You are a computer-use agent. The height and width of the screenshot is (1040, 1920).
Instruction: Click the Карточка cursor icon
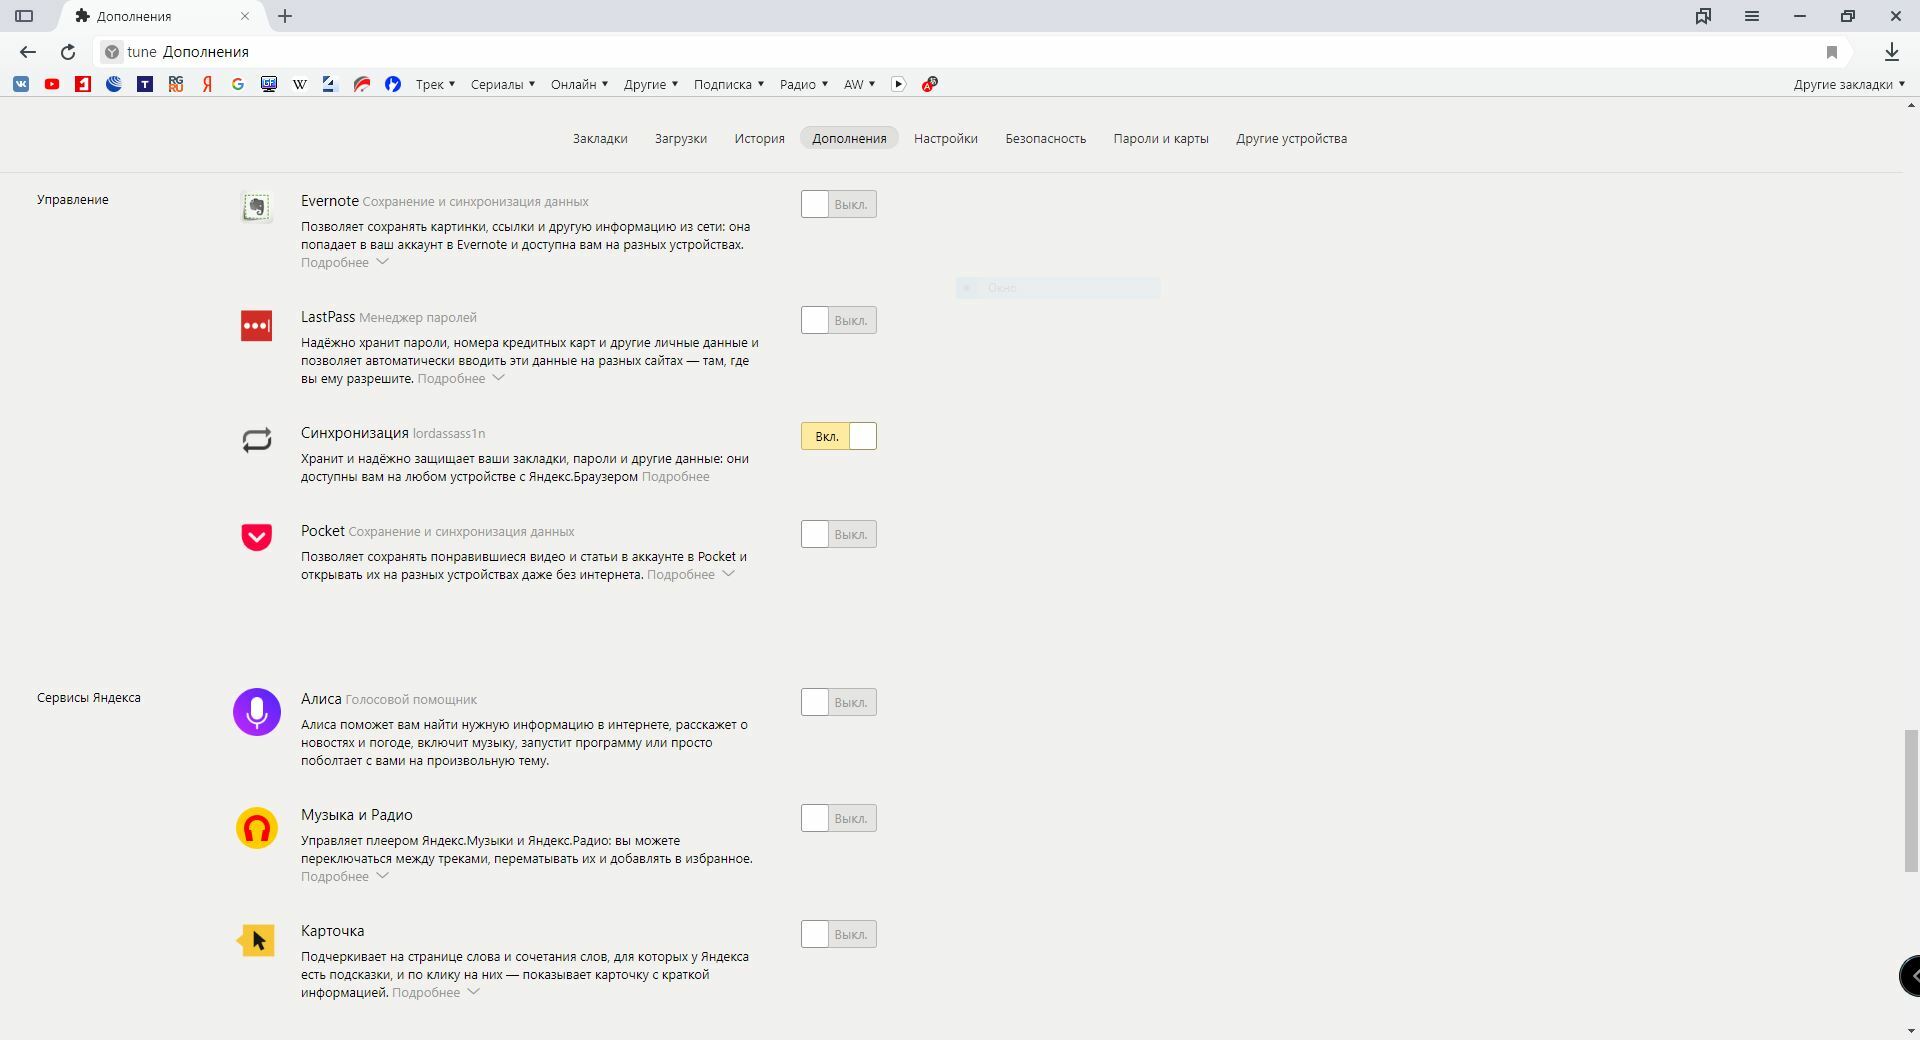(256, 940)
